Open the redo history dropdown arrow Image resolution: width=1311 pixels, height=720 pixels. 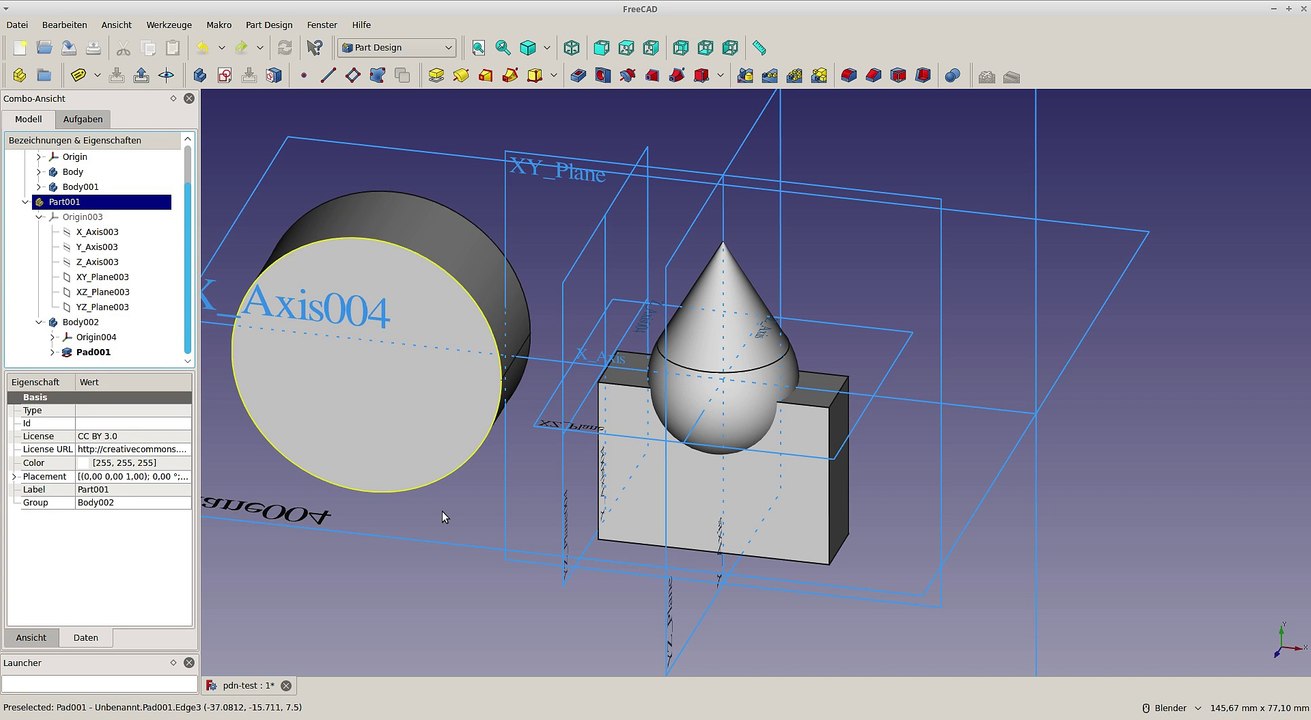tap(260, 47)
